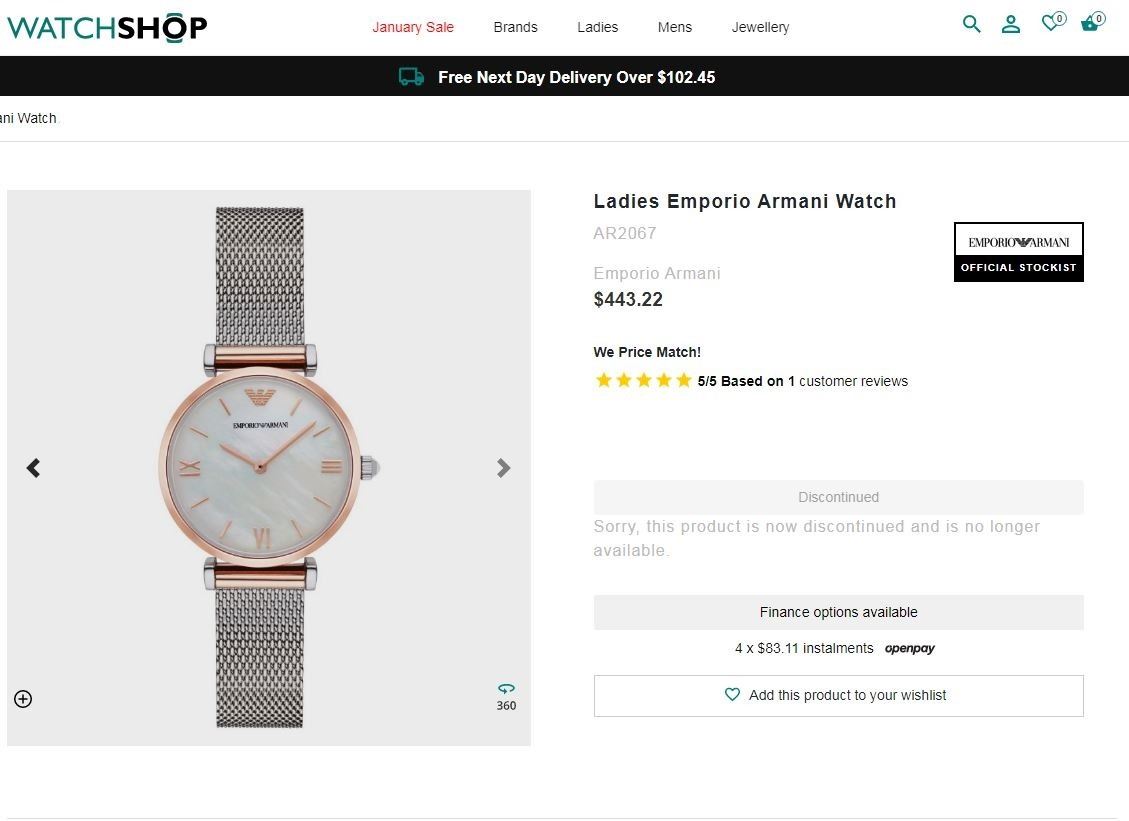The width and height of the screenshot is (1129, 821).
Task: Zoom in with the plus magnifier icon
Action: [23, 699]
